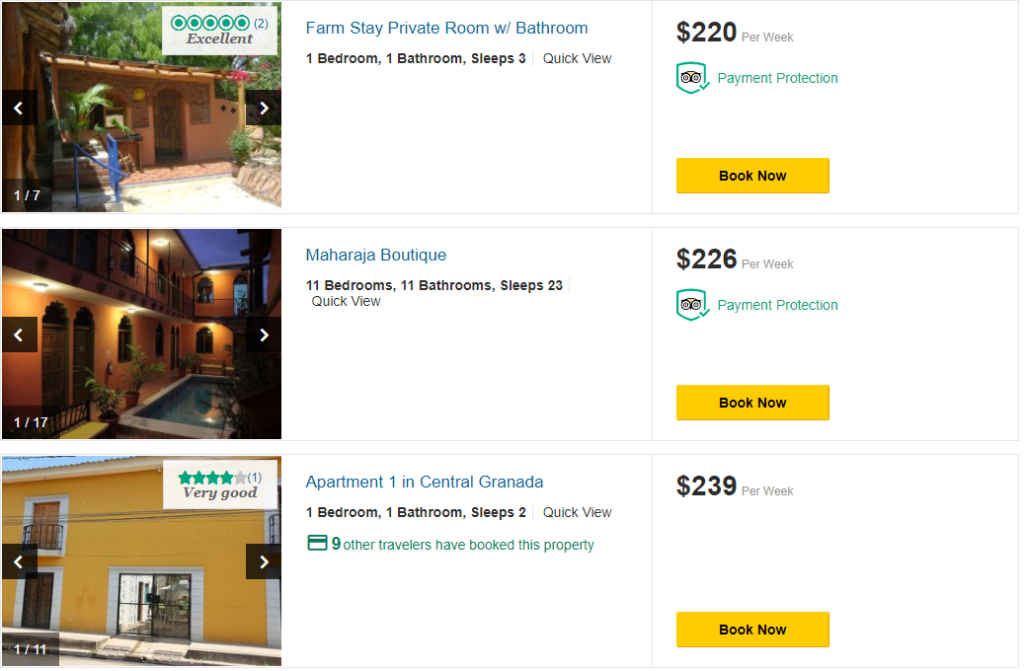Book Now the $226 per week property

point(752,403)
